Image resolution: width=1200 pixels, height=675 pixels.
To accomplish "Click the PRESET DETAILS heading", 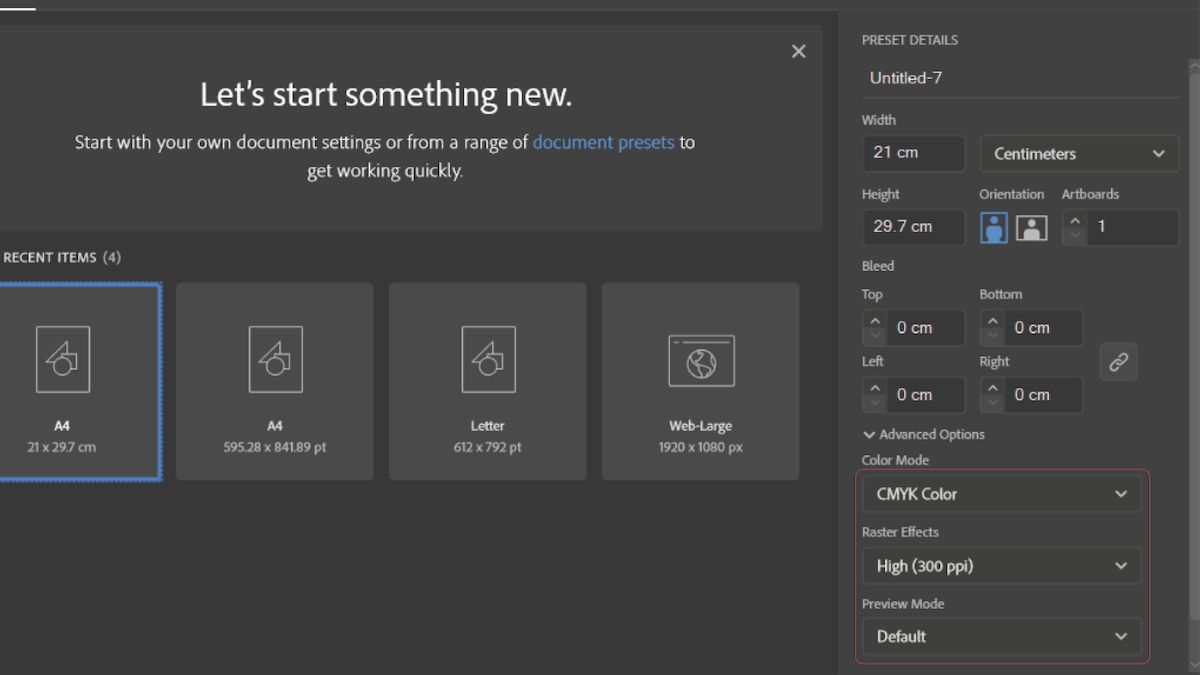I will click(910, 40).
